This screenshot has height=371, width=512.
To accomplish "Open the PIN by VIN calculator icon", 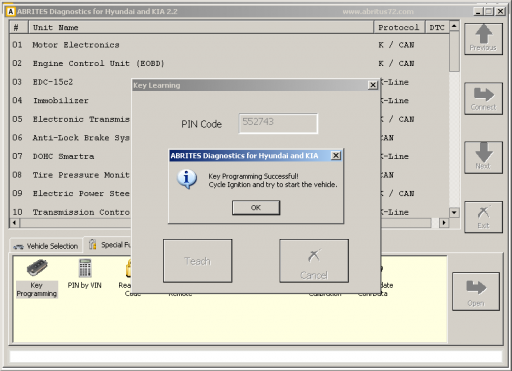I will [85, 273].
